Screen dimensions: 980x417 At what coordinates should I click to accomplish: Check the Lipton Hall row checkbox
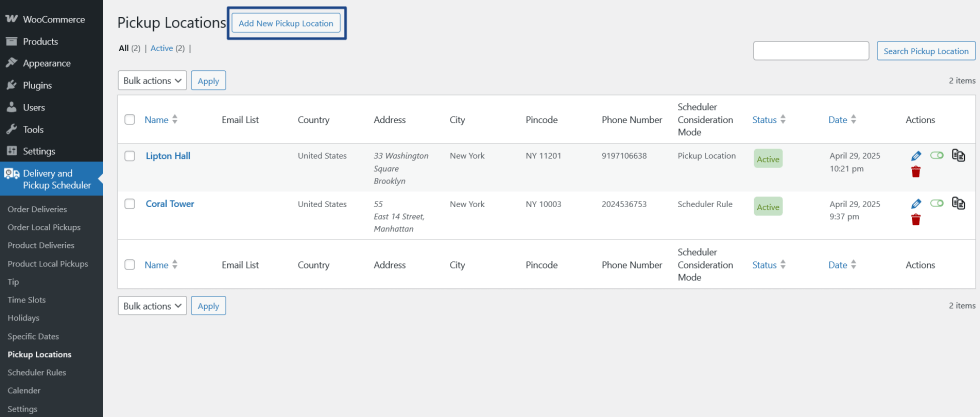pyautogui.click(x=129, y=156)
